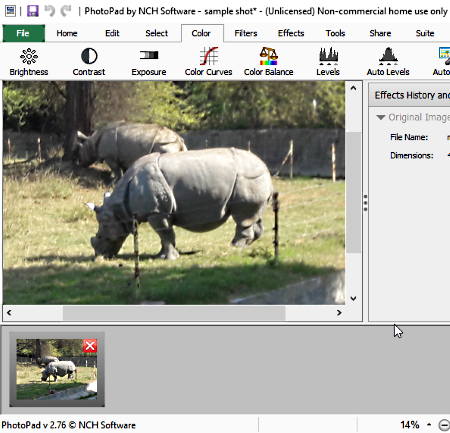Switch to the Suite tab
The height and width of the screenshot is (433, 450).
[425, 33]
